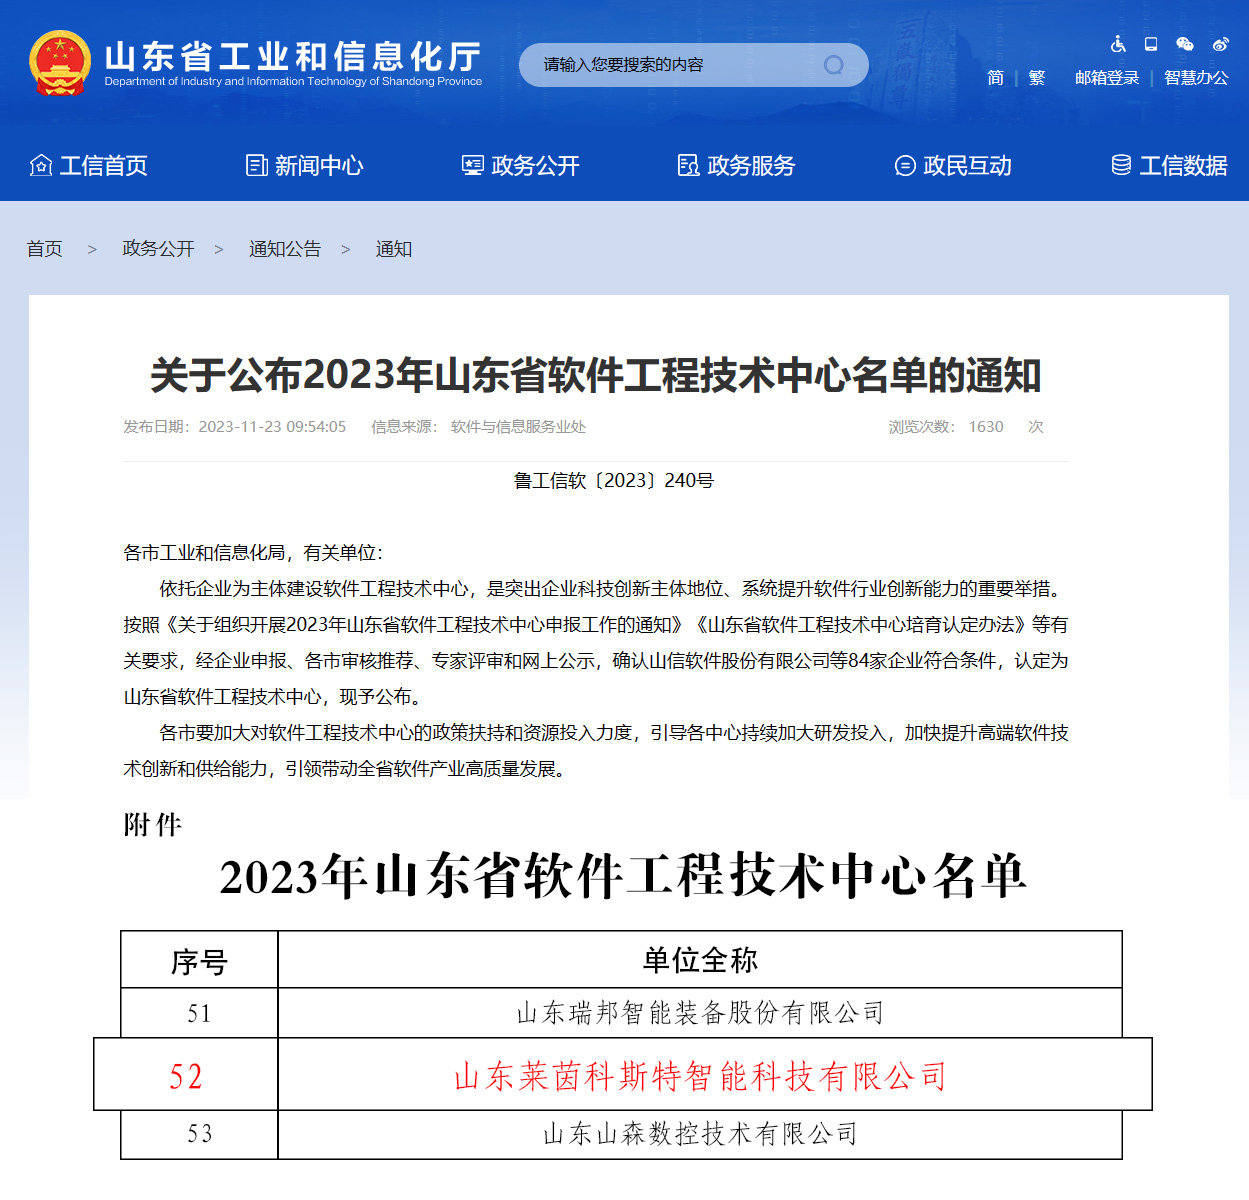The width and height of the screenshot is (1249, 1200).
Task: Click the site title 山东省工业和信息化厅
Action: pyautogui.click(x=293, y=56)
